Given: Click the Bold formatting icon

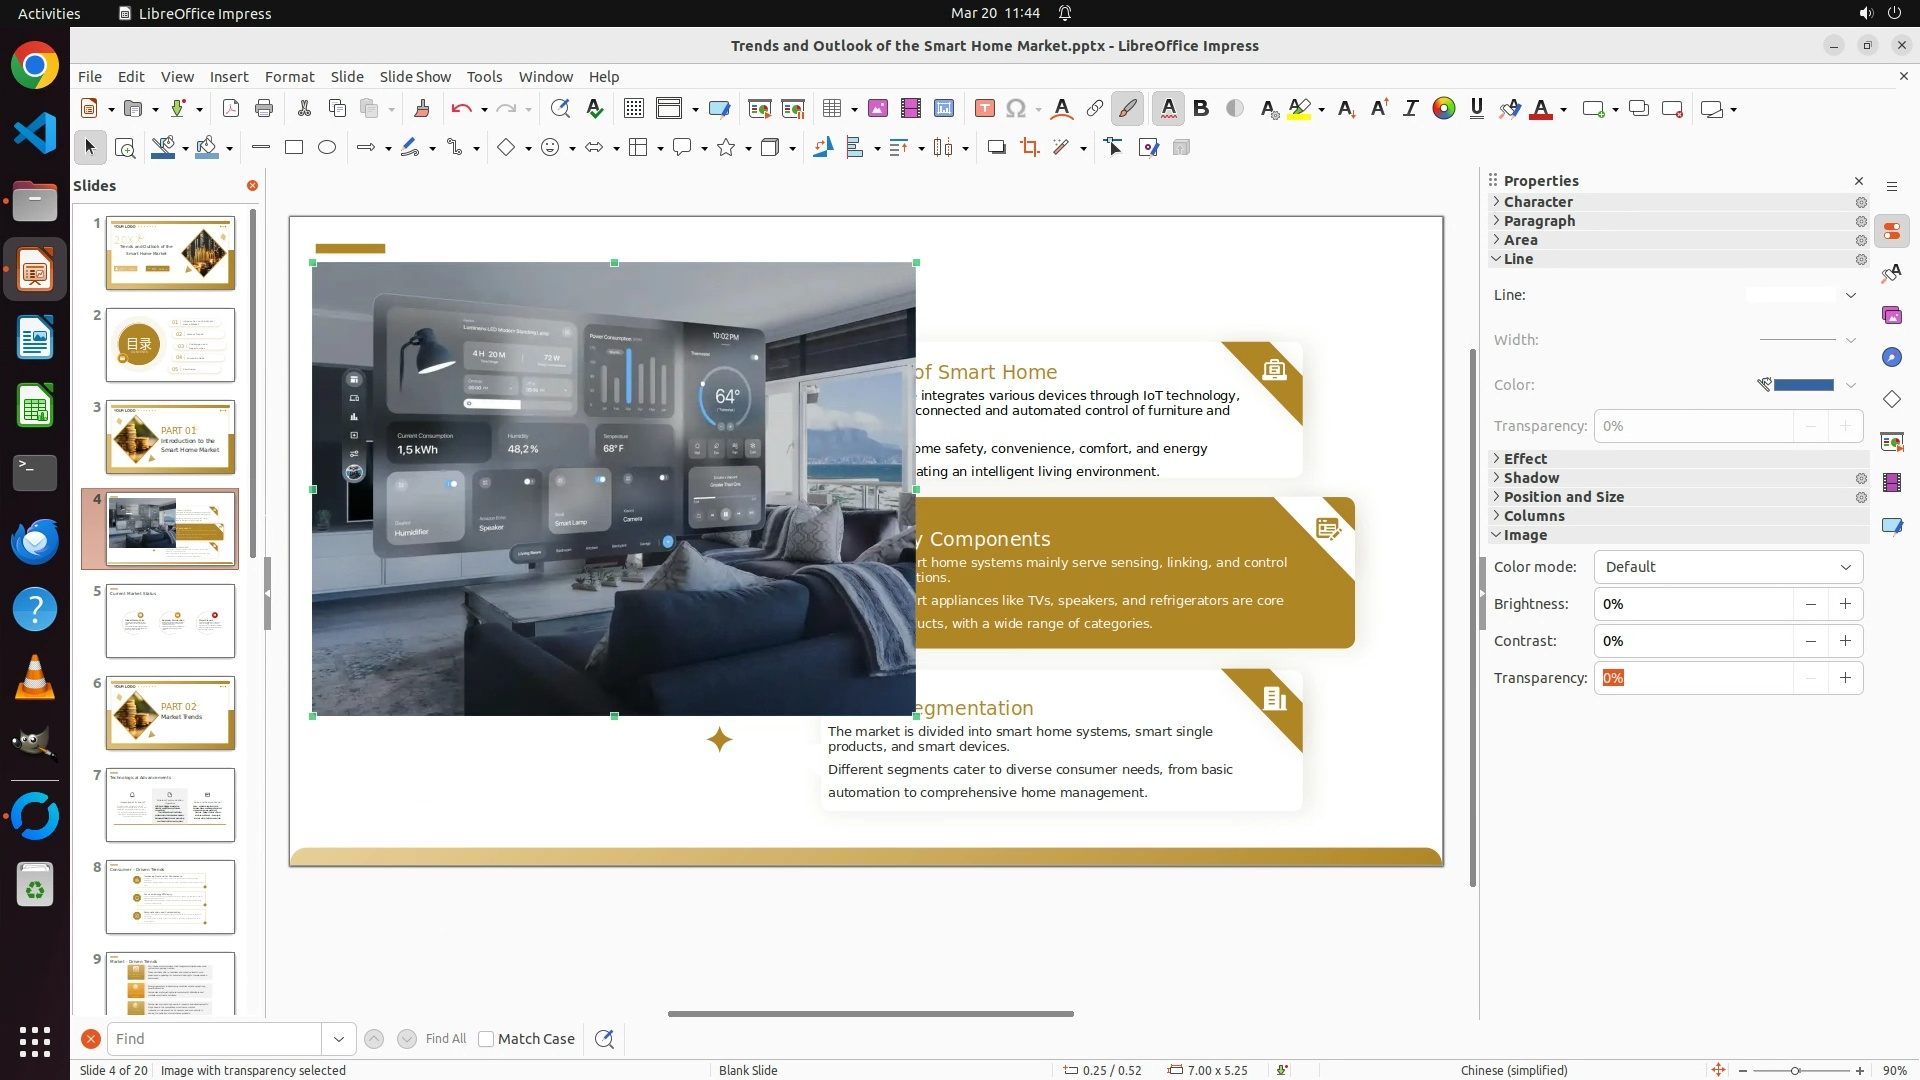Looking at the screenshot, I should [x=1201, y=109].
